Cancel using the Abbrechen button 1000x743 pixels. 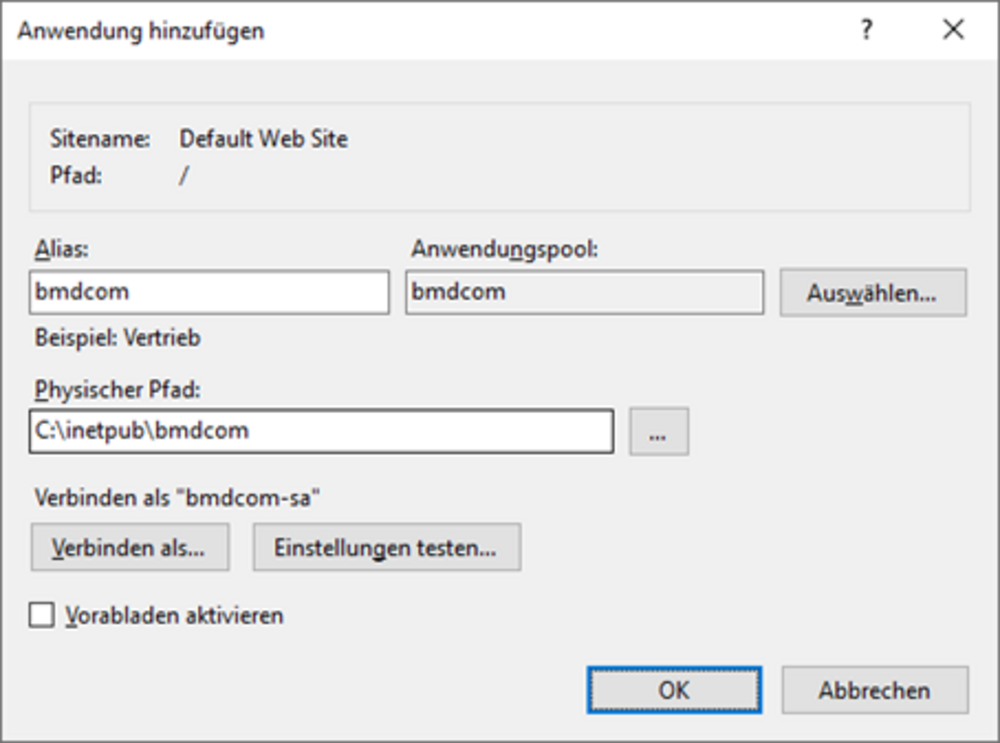point(874,690)
